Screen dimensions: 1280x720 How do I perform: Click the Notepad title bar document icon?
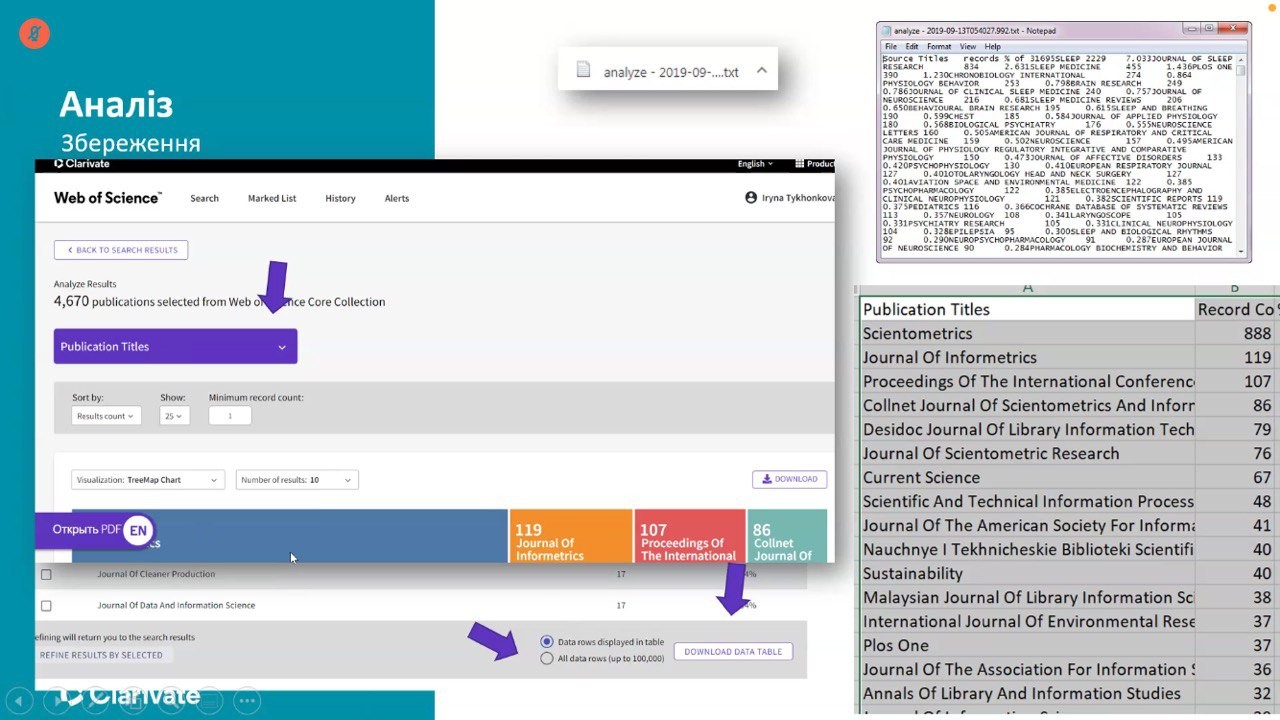point(886,30)
